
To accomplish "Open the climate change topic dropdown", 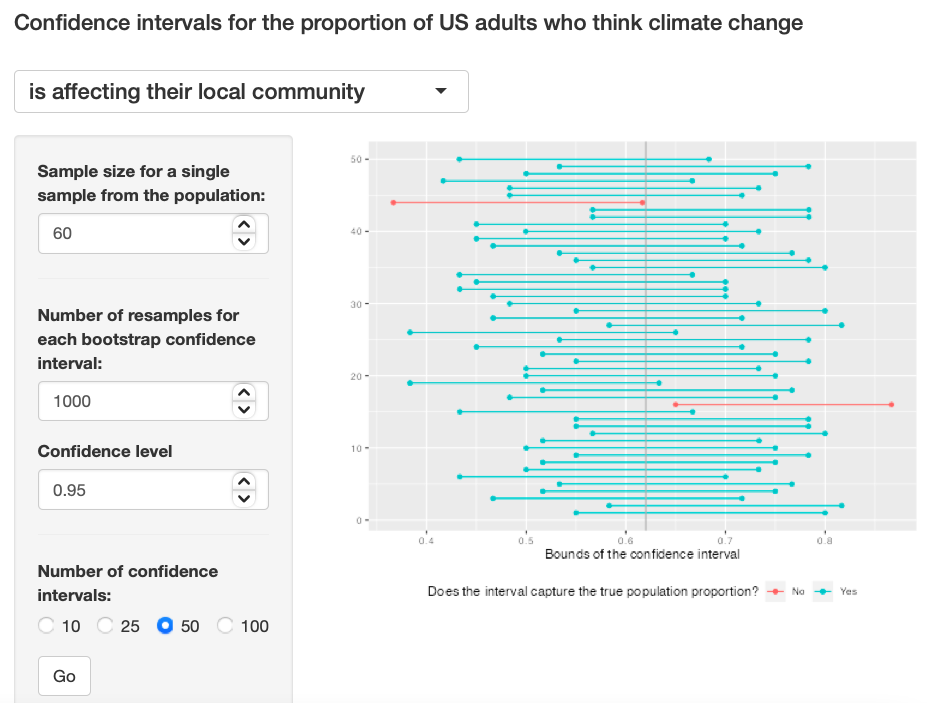I will tap(241, 92).
